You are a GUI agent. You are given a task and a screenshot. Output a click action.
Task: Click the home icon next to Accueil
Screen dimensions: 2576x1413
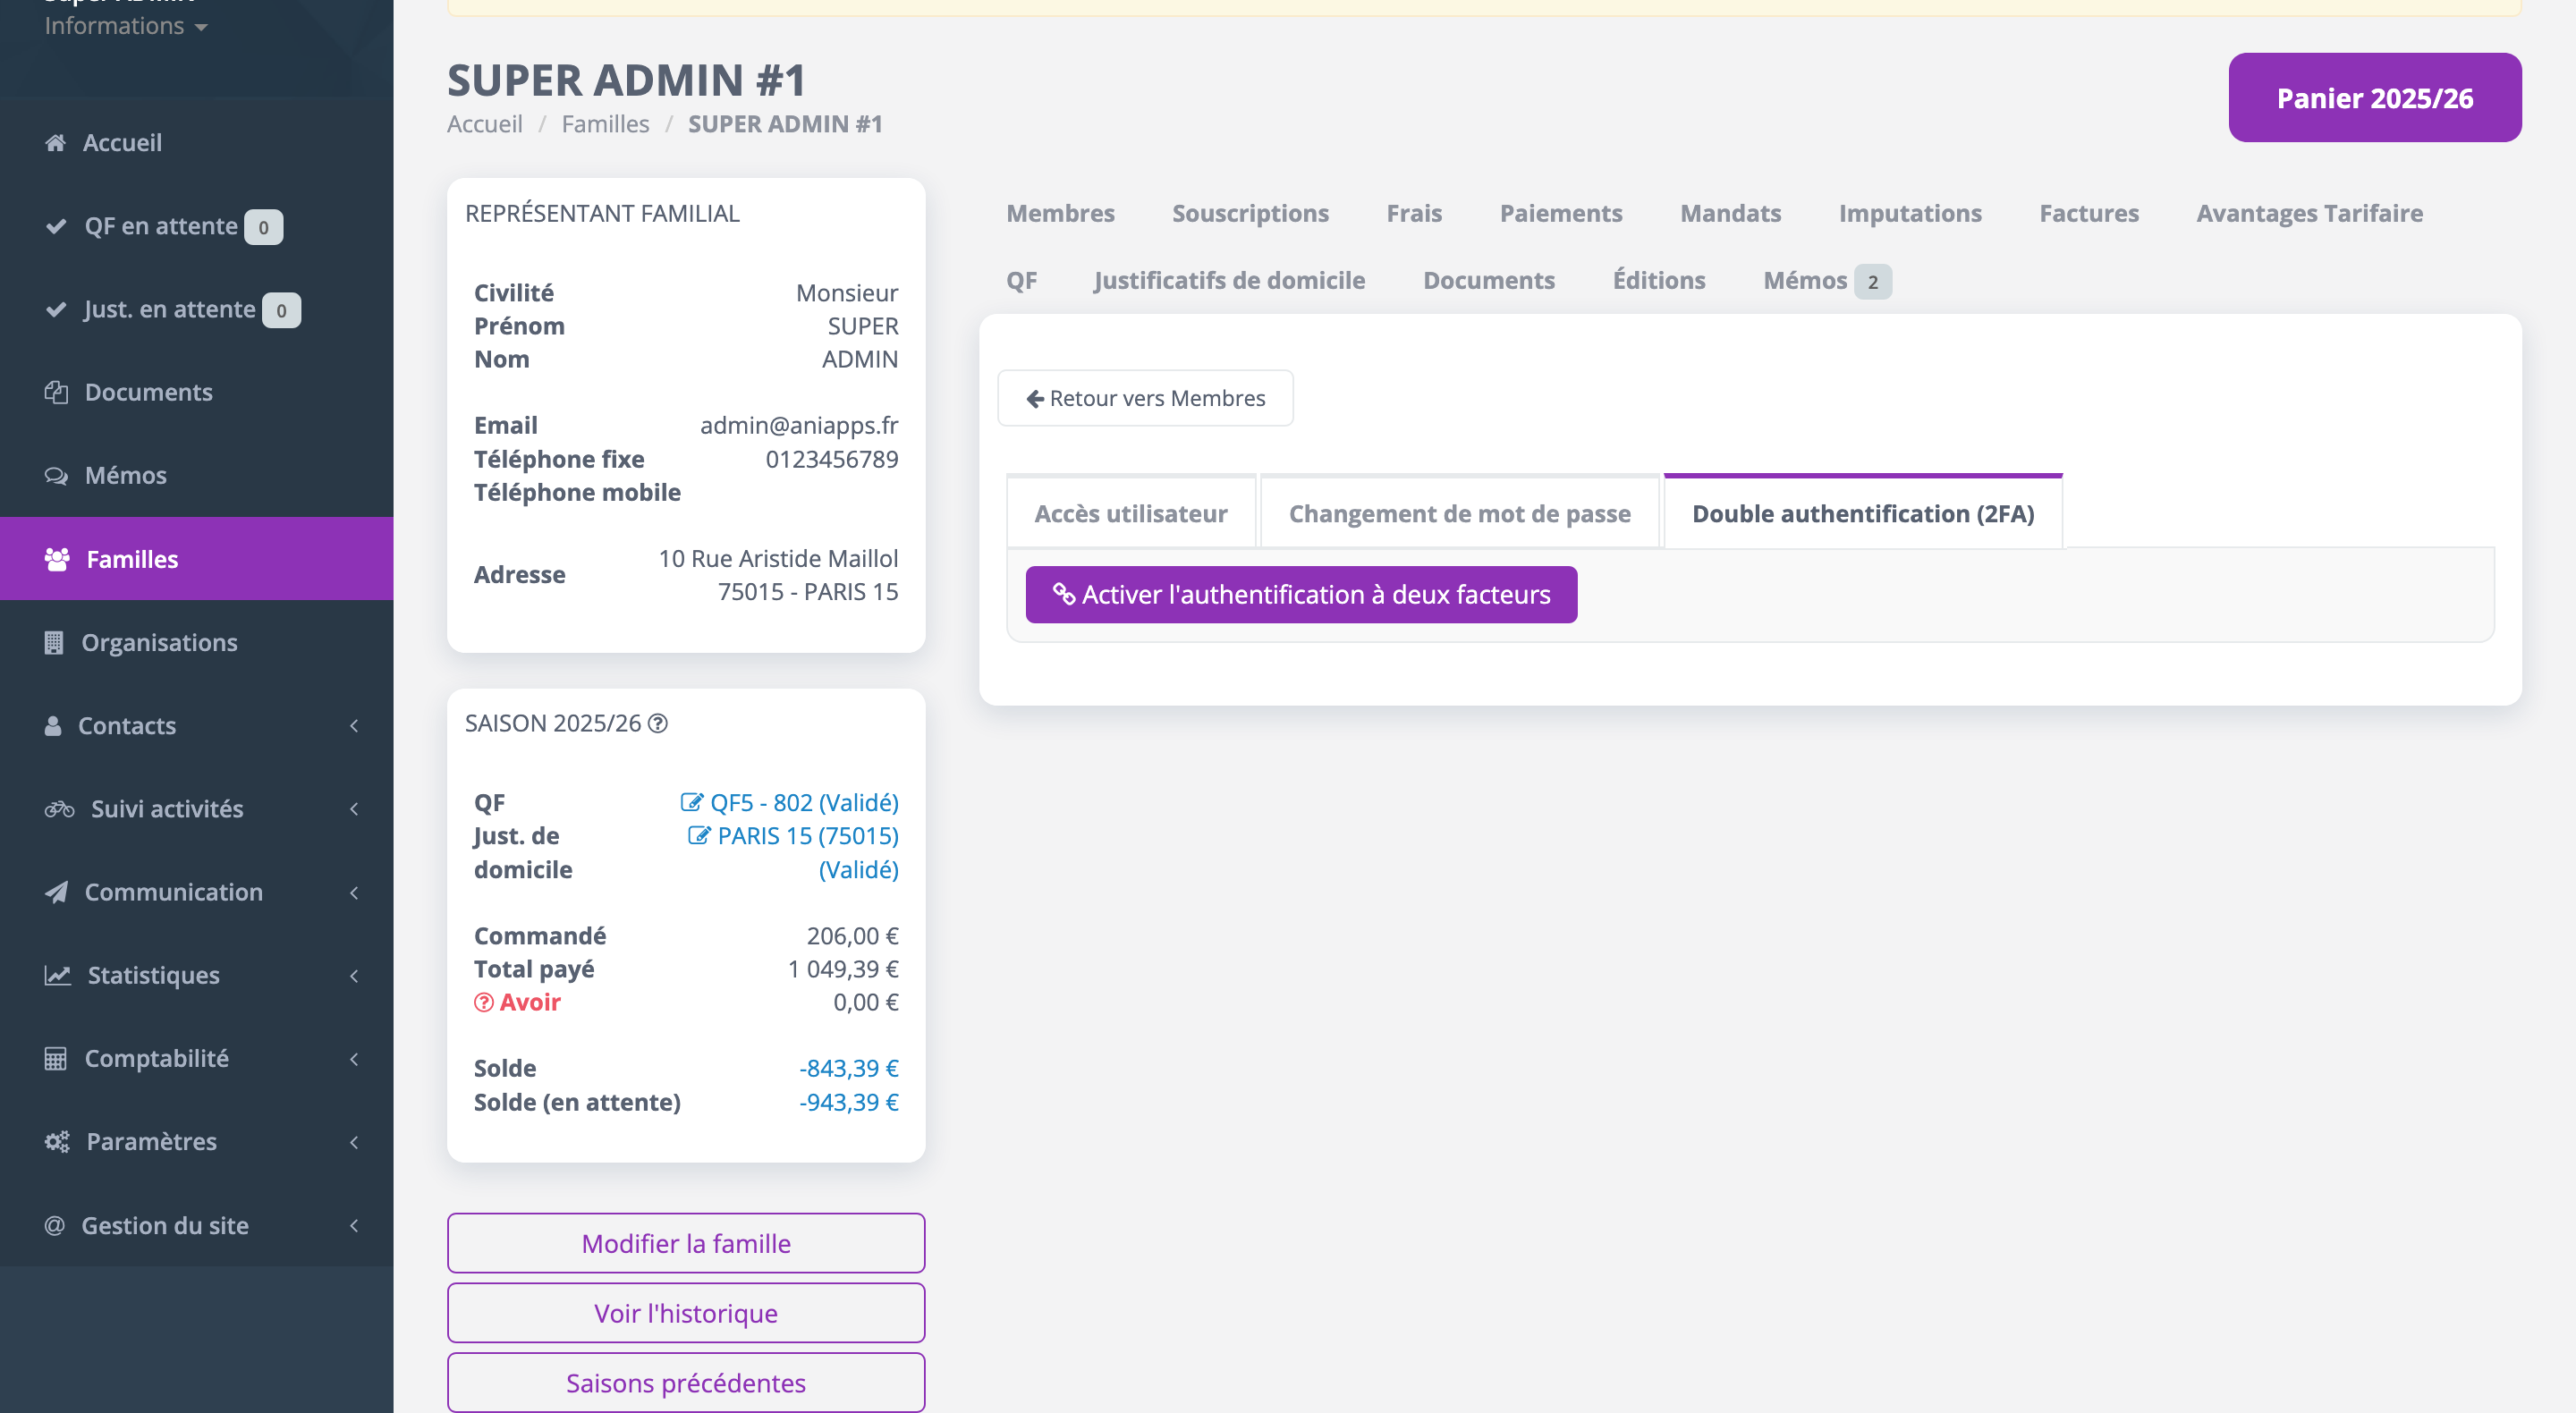point(56,143)
